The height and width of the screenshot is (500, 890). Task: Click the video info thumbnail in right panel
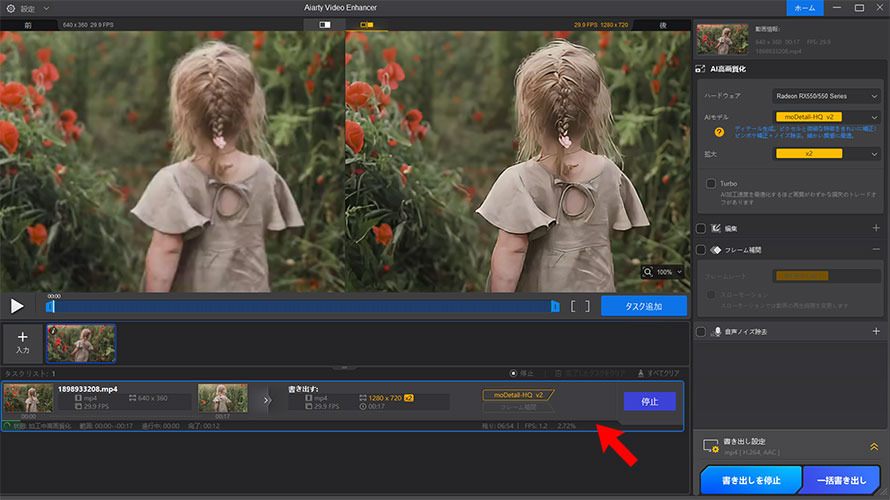723,39
